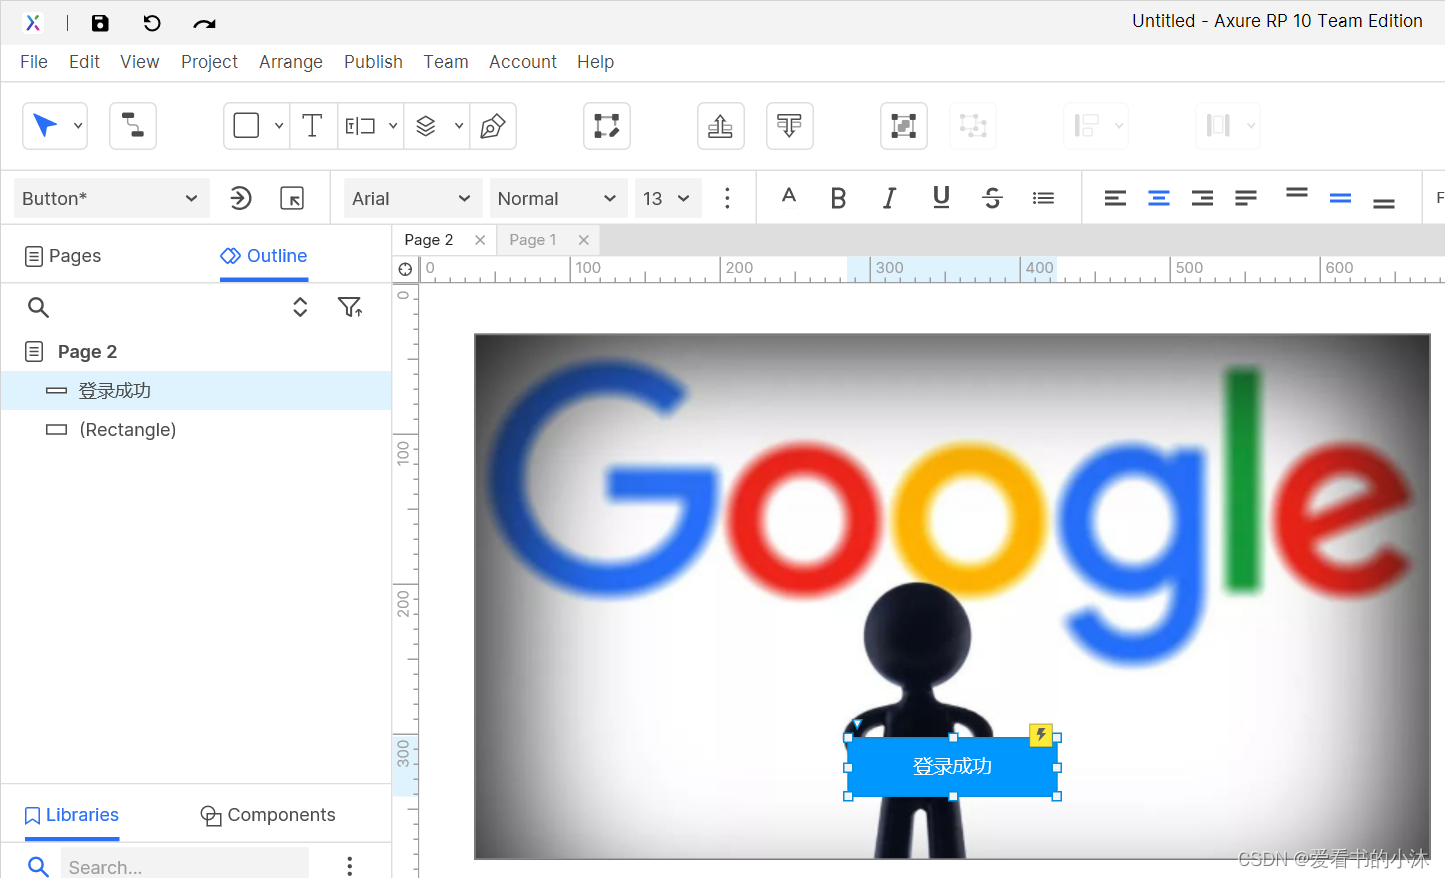Open the form field dropdown arrow

click(393, 126)
